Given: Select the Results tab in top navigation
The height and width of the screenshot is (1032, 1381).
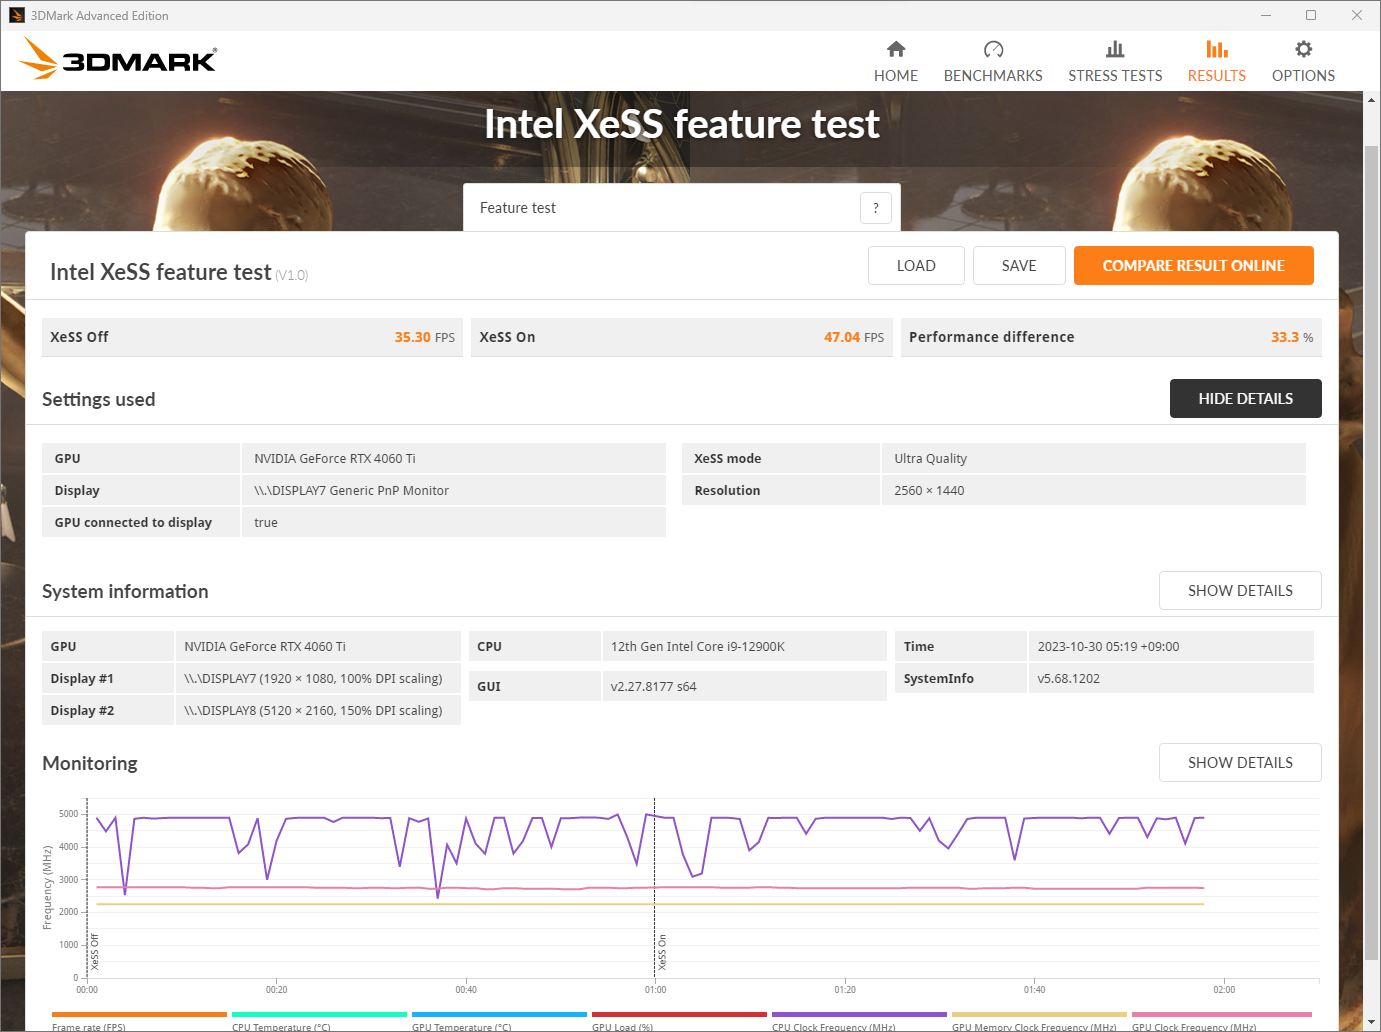Looking at the screenshot, I should pos(1216,61).
